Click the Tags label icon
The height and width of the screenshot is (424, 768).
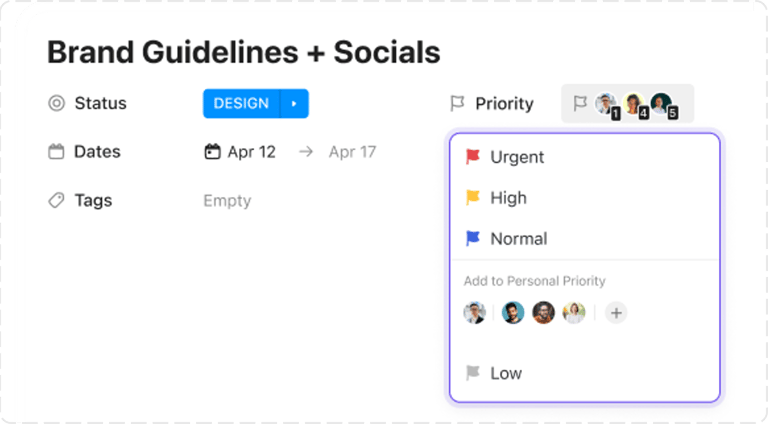(56, 200)
